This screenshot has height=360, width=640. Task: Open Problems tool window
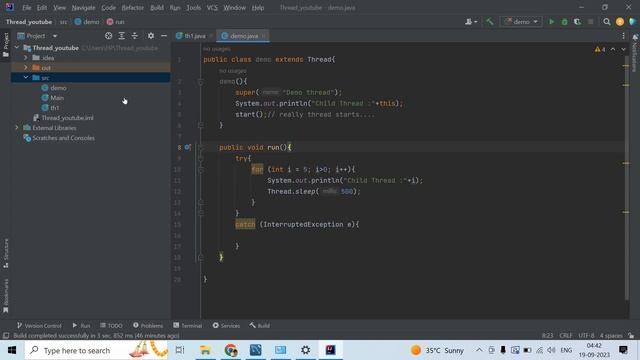coord(148,325)
